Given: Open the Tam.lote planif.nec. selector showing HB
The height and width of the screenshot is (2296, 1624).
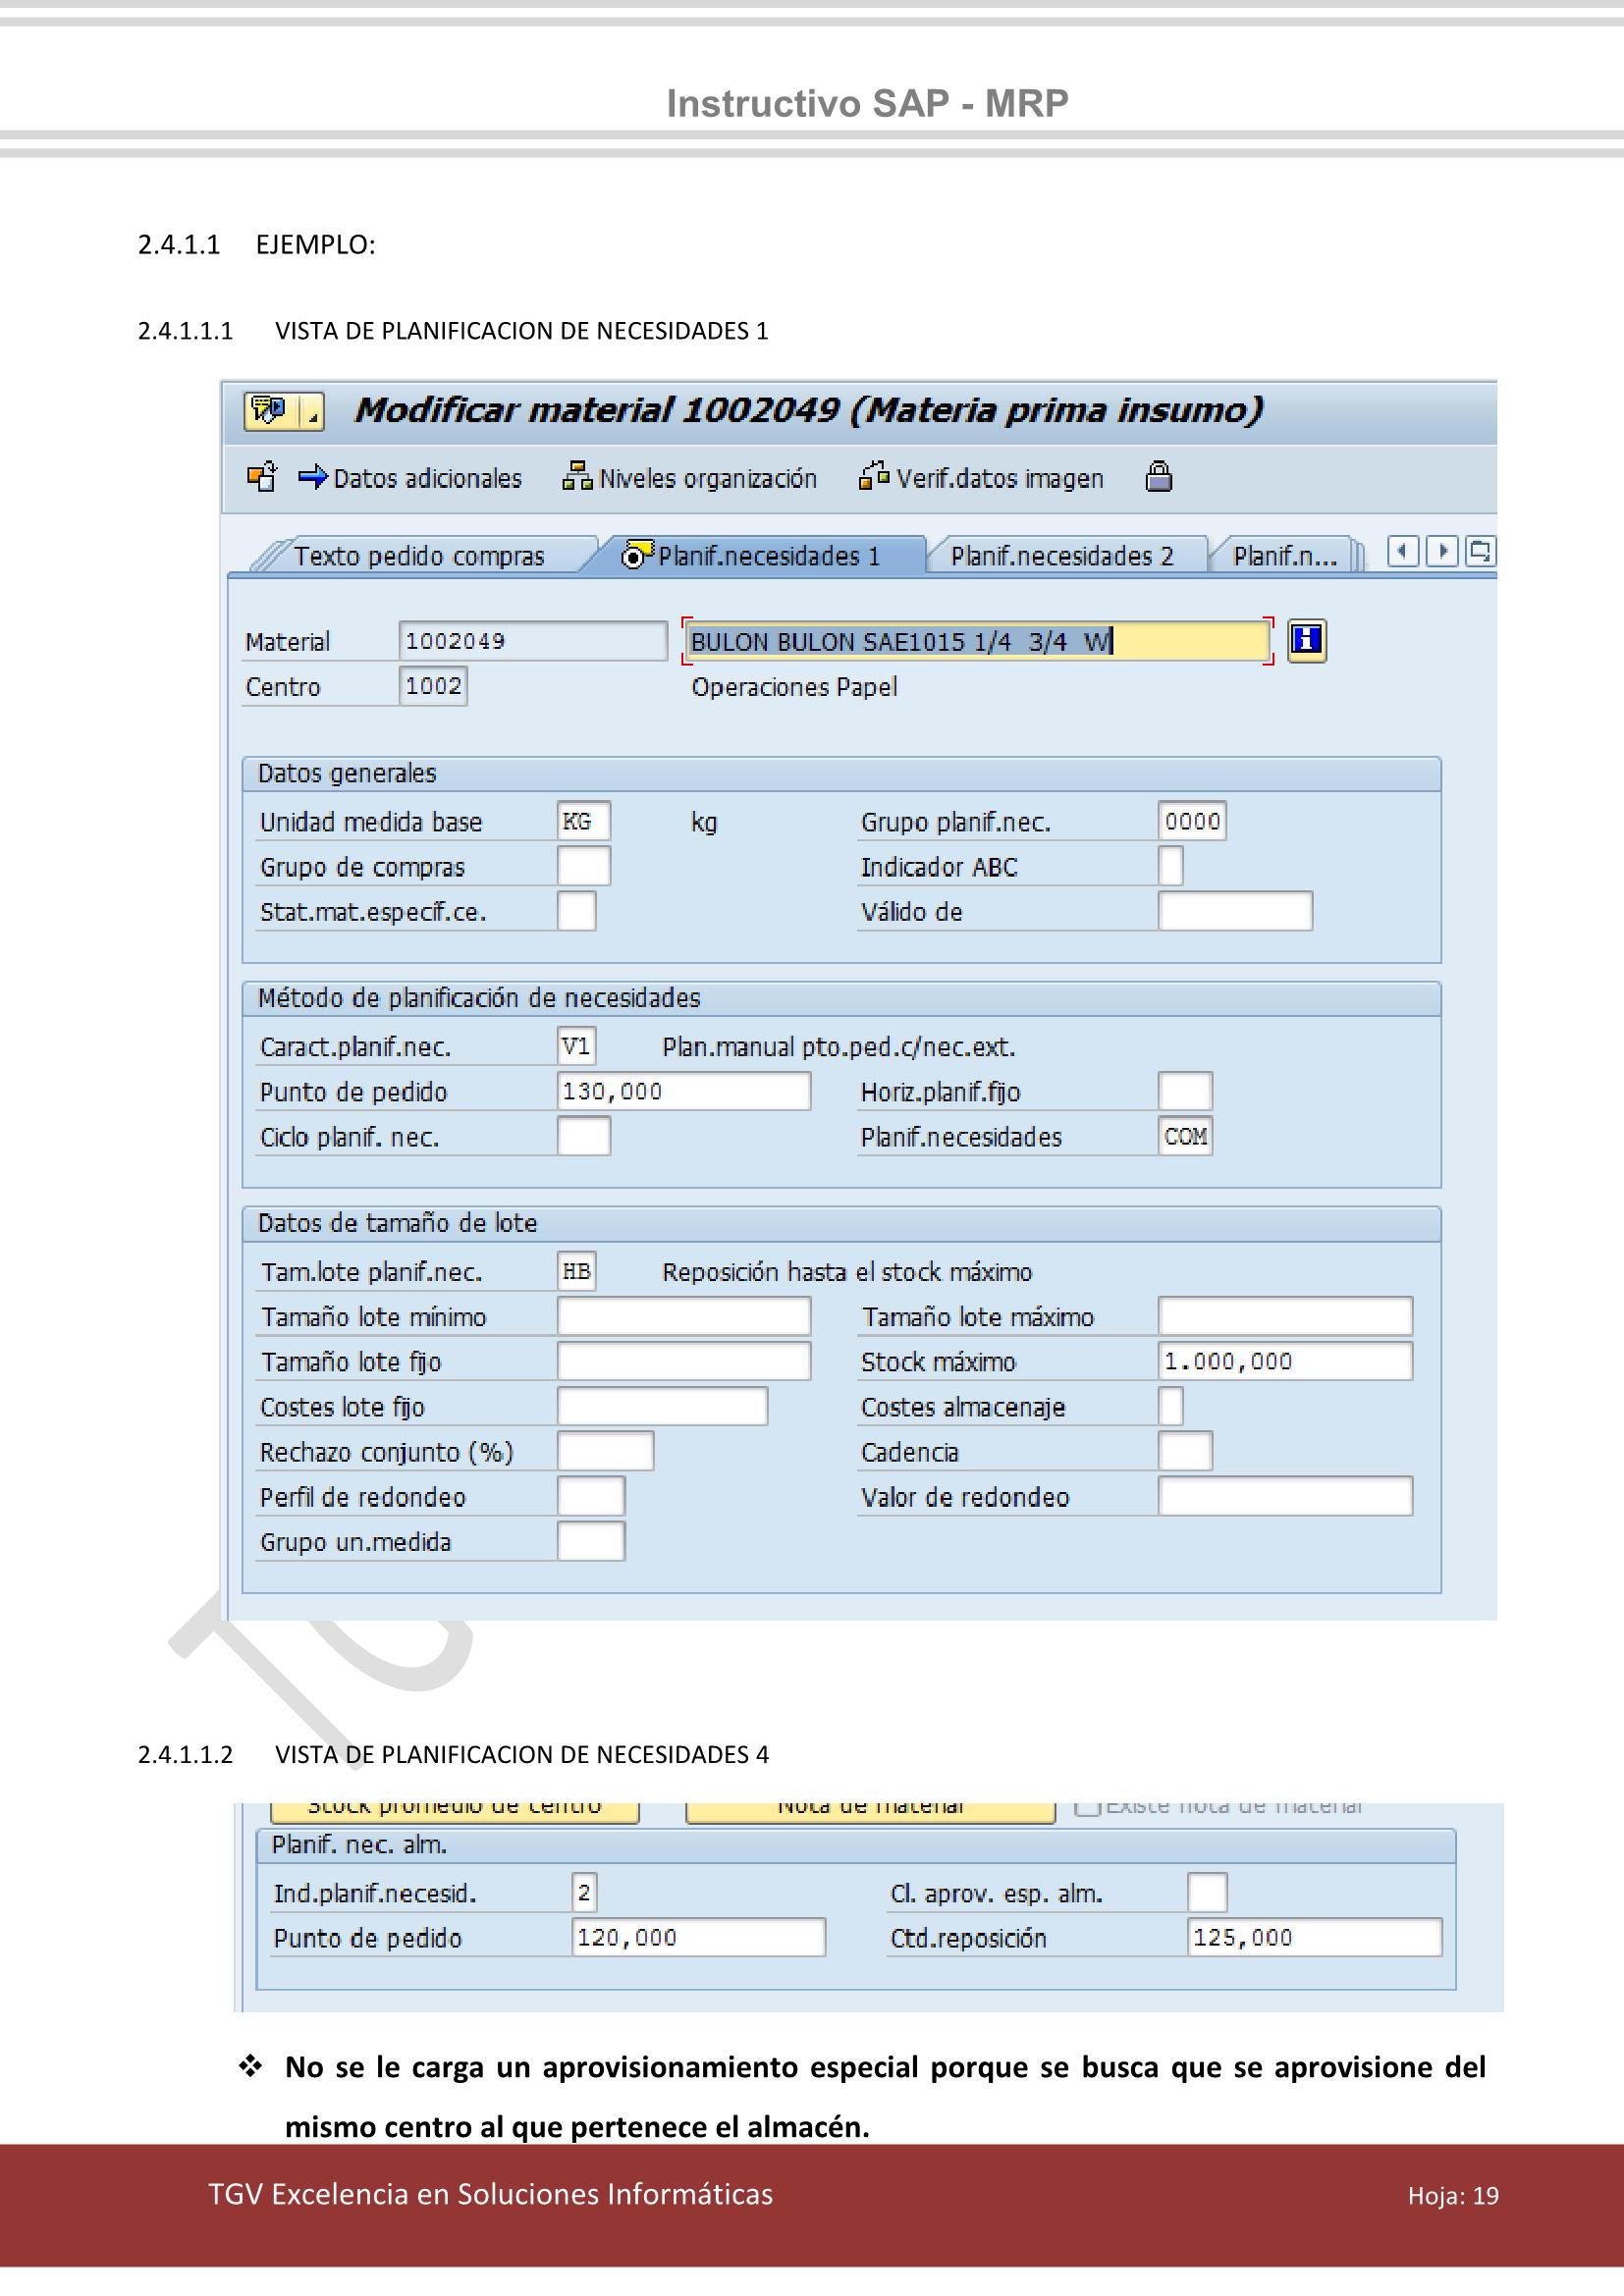Looking at the screenshot, I should (578, 1270).
